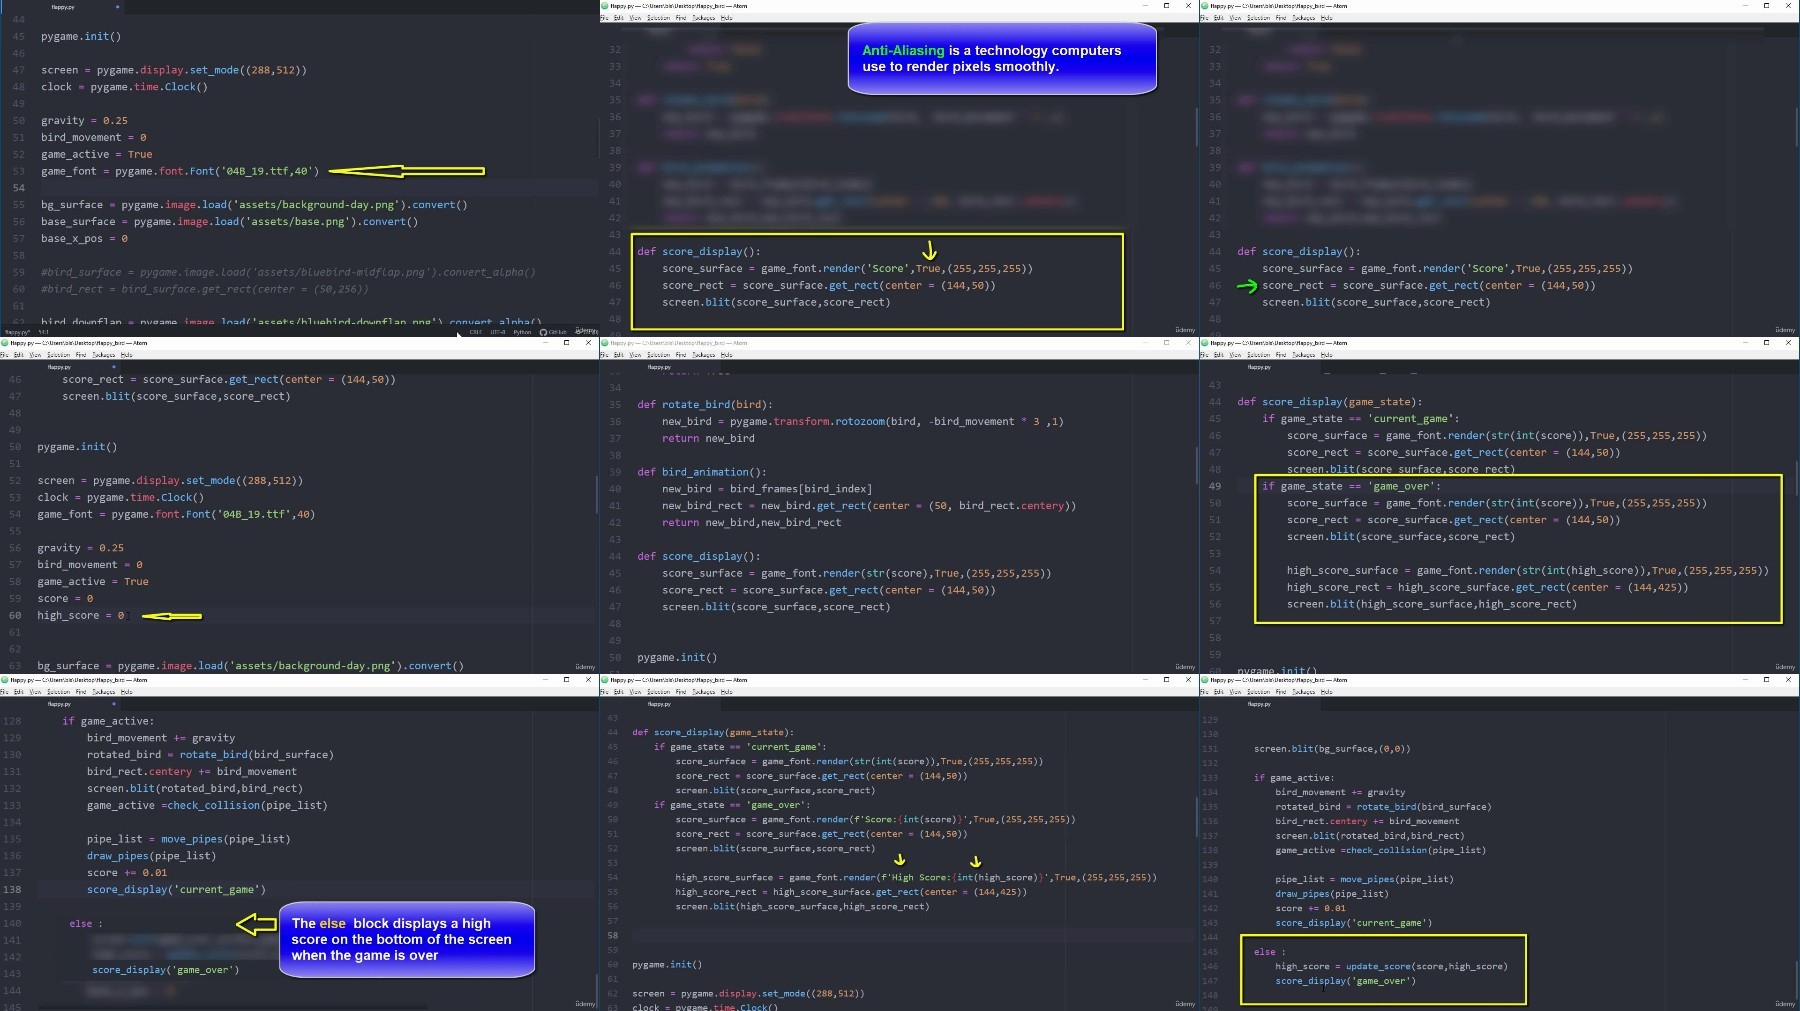Open Find menu in window showing high_score = 0
The image size is (1800, 1011).
pos(81,355)
